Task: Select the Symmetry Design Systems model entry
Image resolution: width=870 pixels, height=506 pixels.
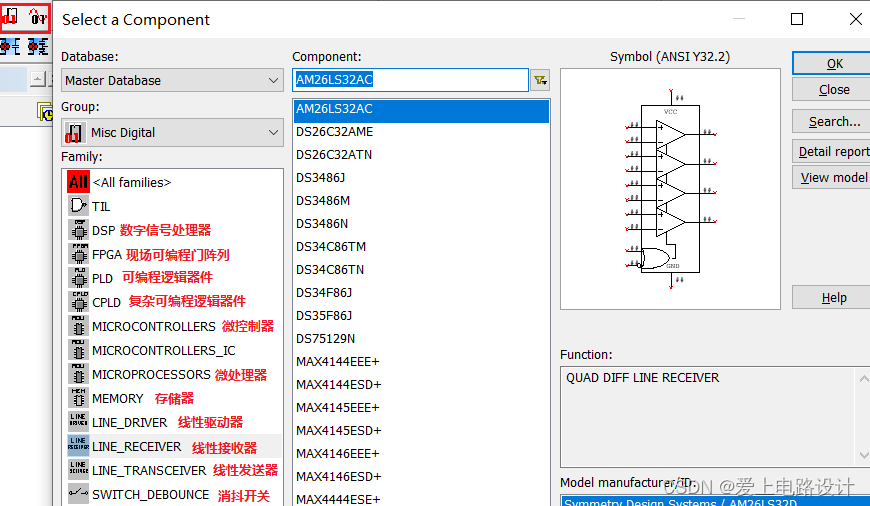Action: (x=716, y=502)
